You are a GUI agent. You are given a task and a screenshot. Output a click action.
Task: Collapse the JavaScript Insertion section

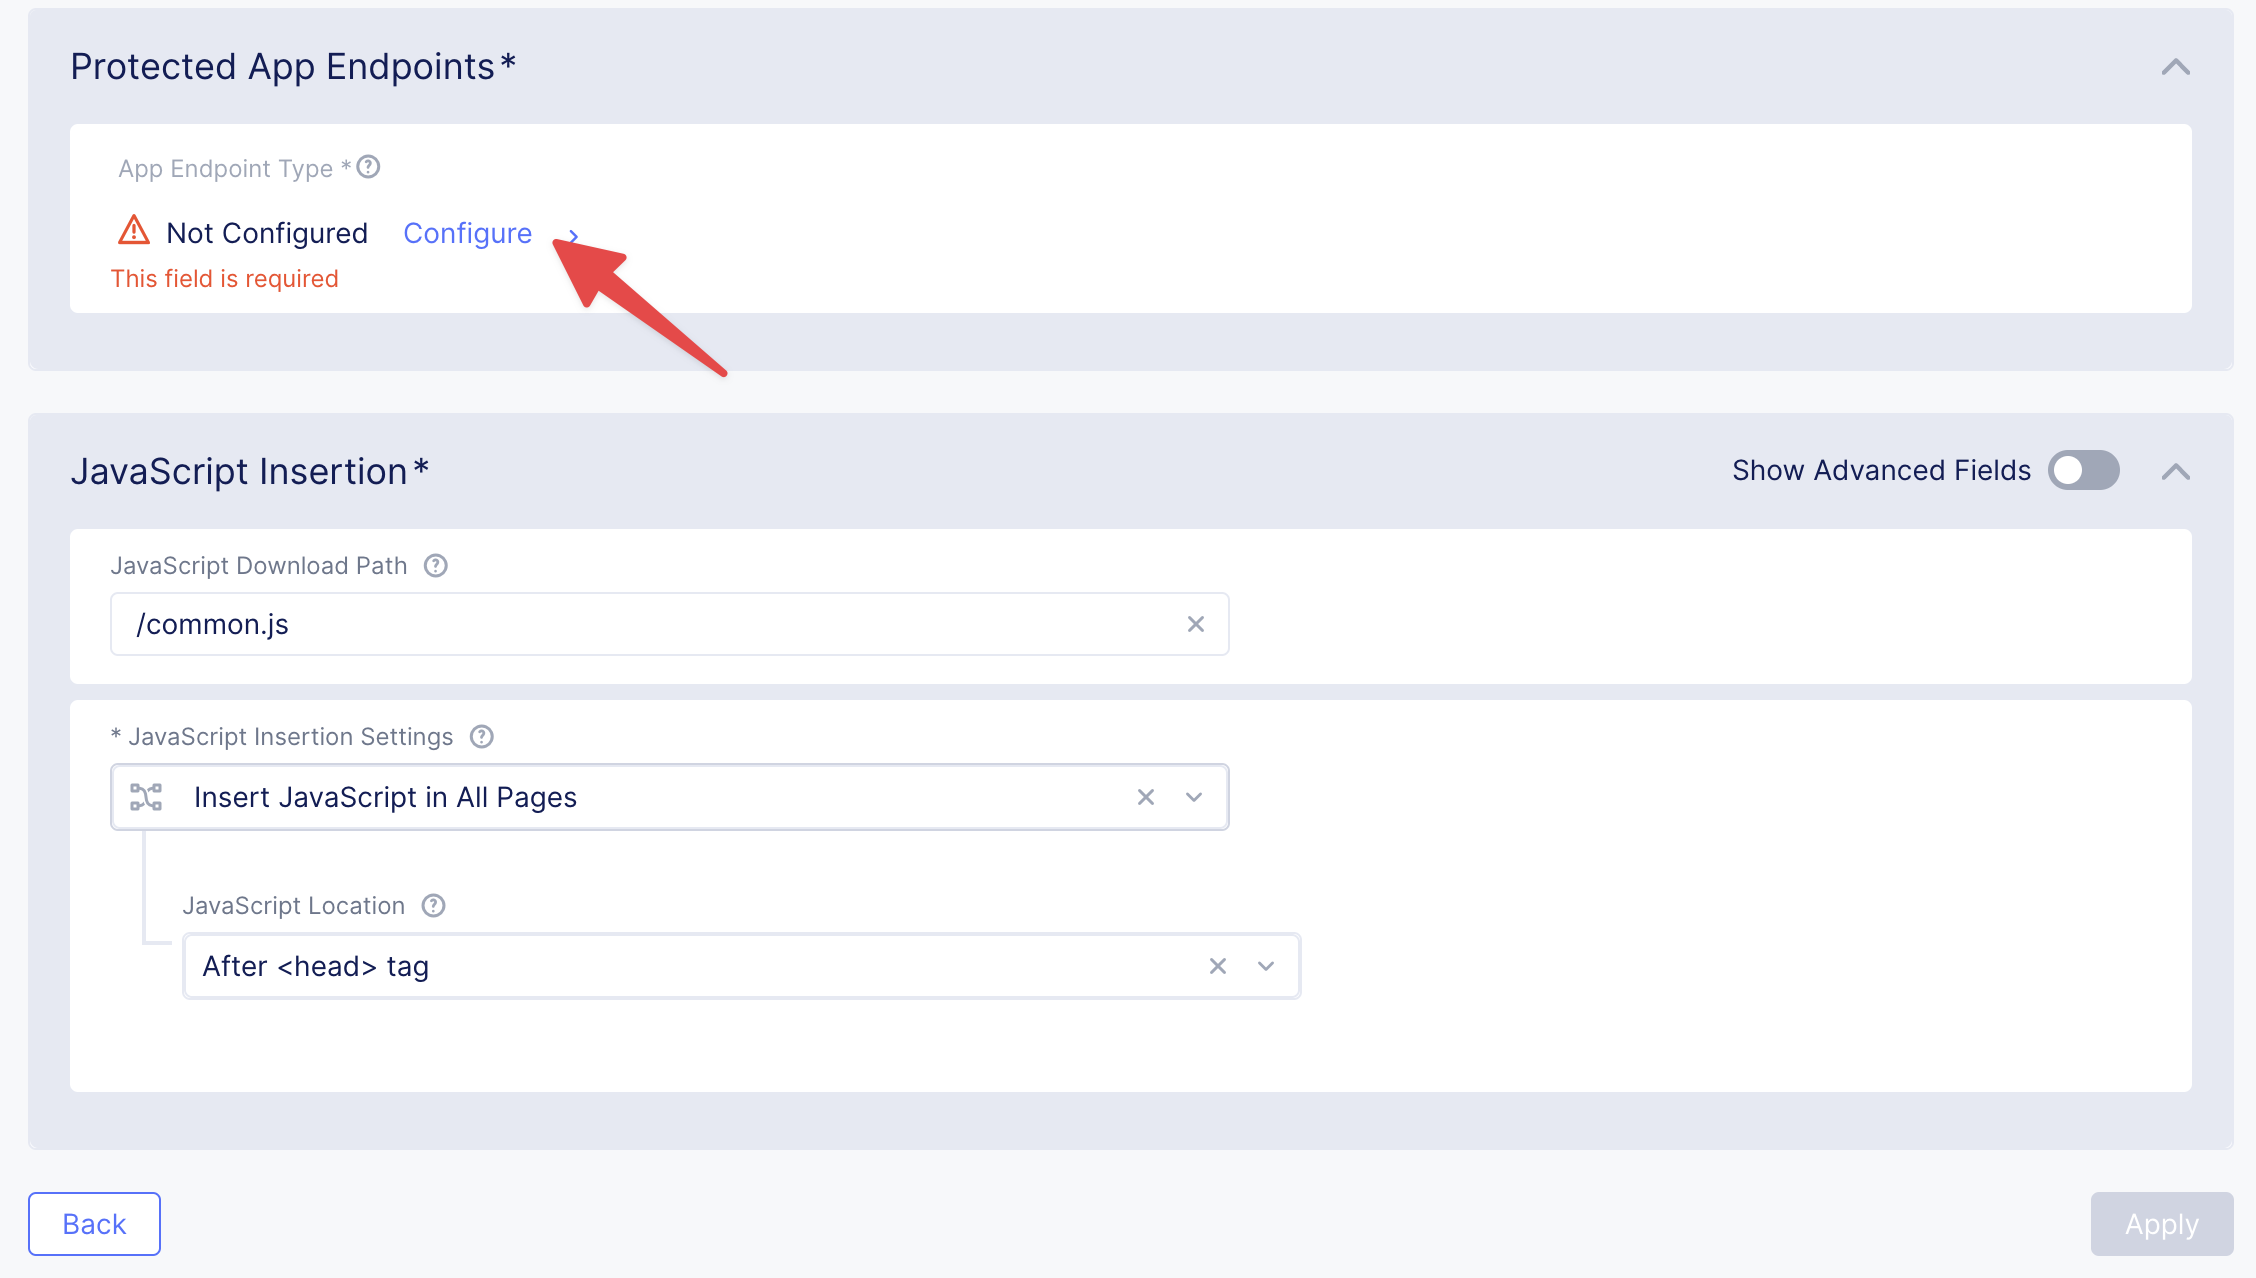(2175, 472)
